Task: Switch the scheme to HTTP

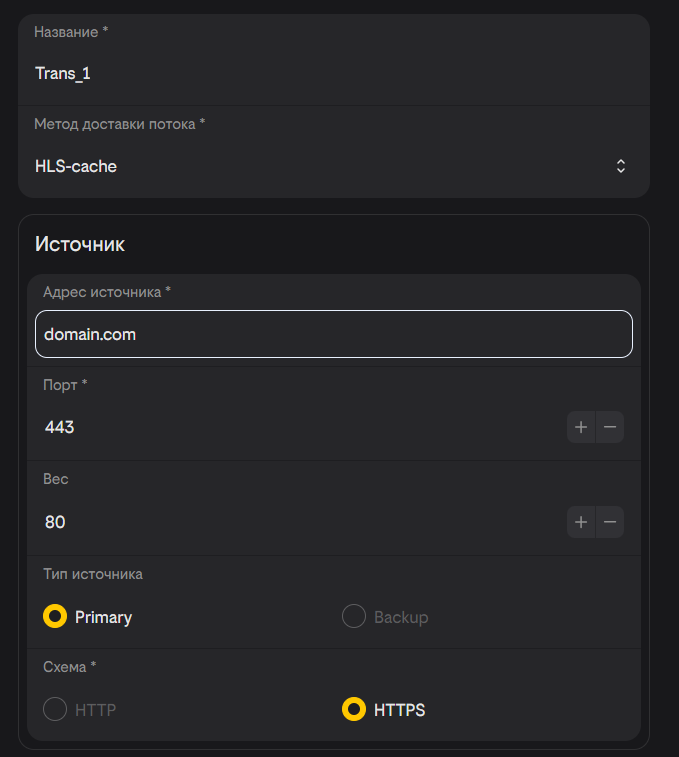Action: 55,710
